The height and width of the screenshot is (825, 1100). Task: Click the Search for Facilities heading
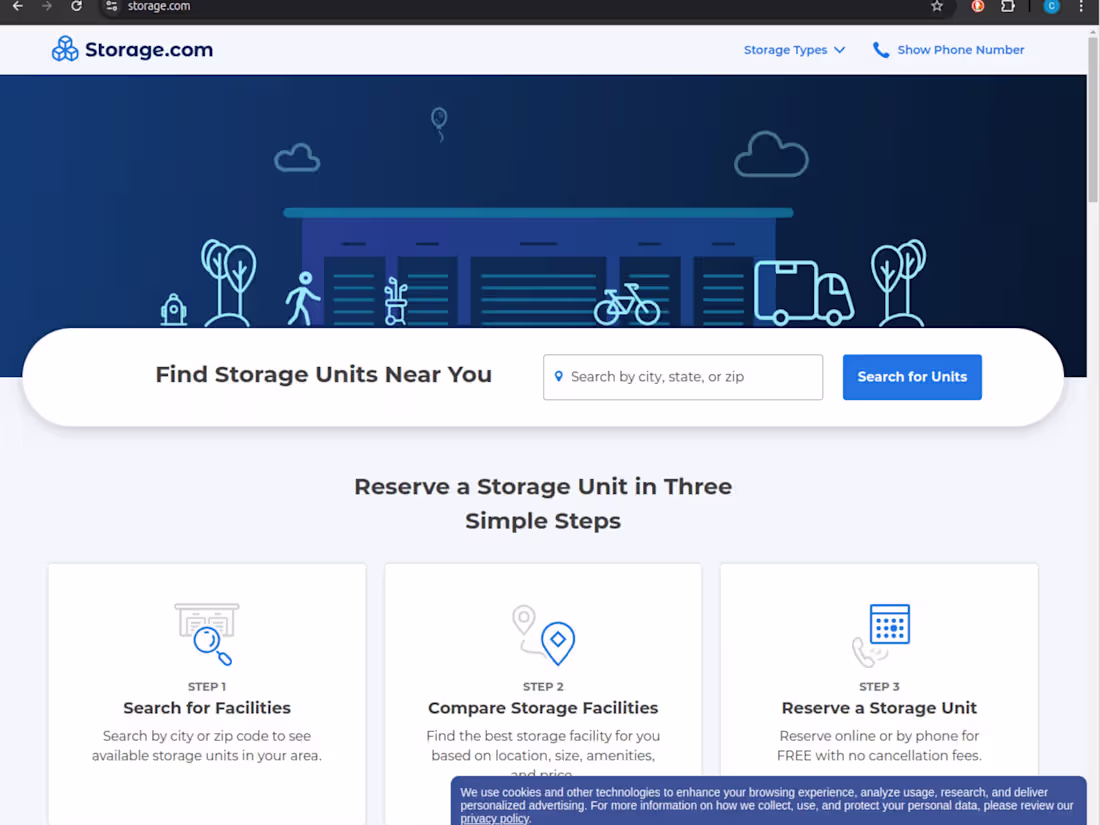[x=207, y=708]
